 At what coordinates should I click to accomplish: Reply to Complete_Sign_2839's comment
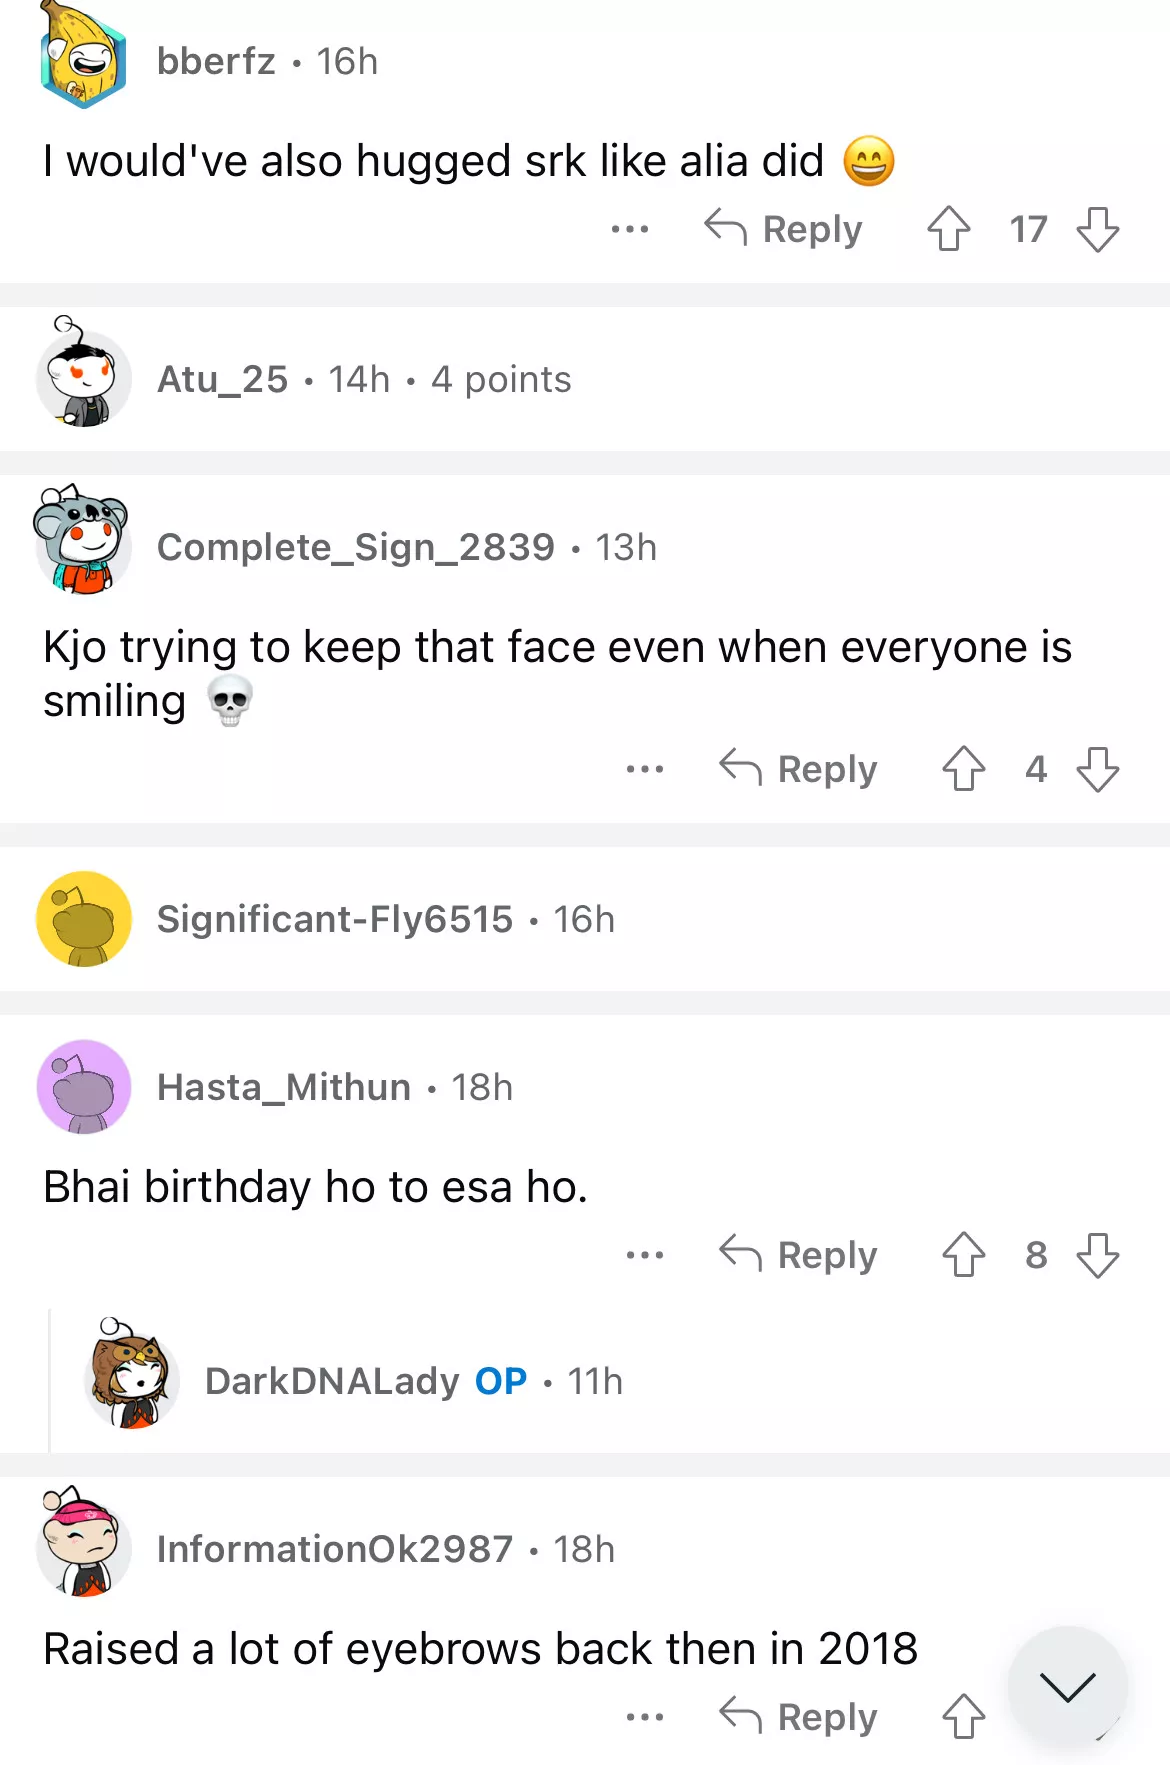(x=798, y=769)
